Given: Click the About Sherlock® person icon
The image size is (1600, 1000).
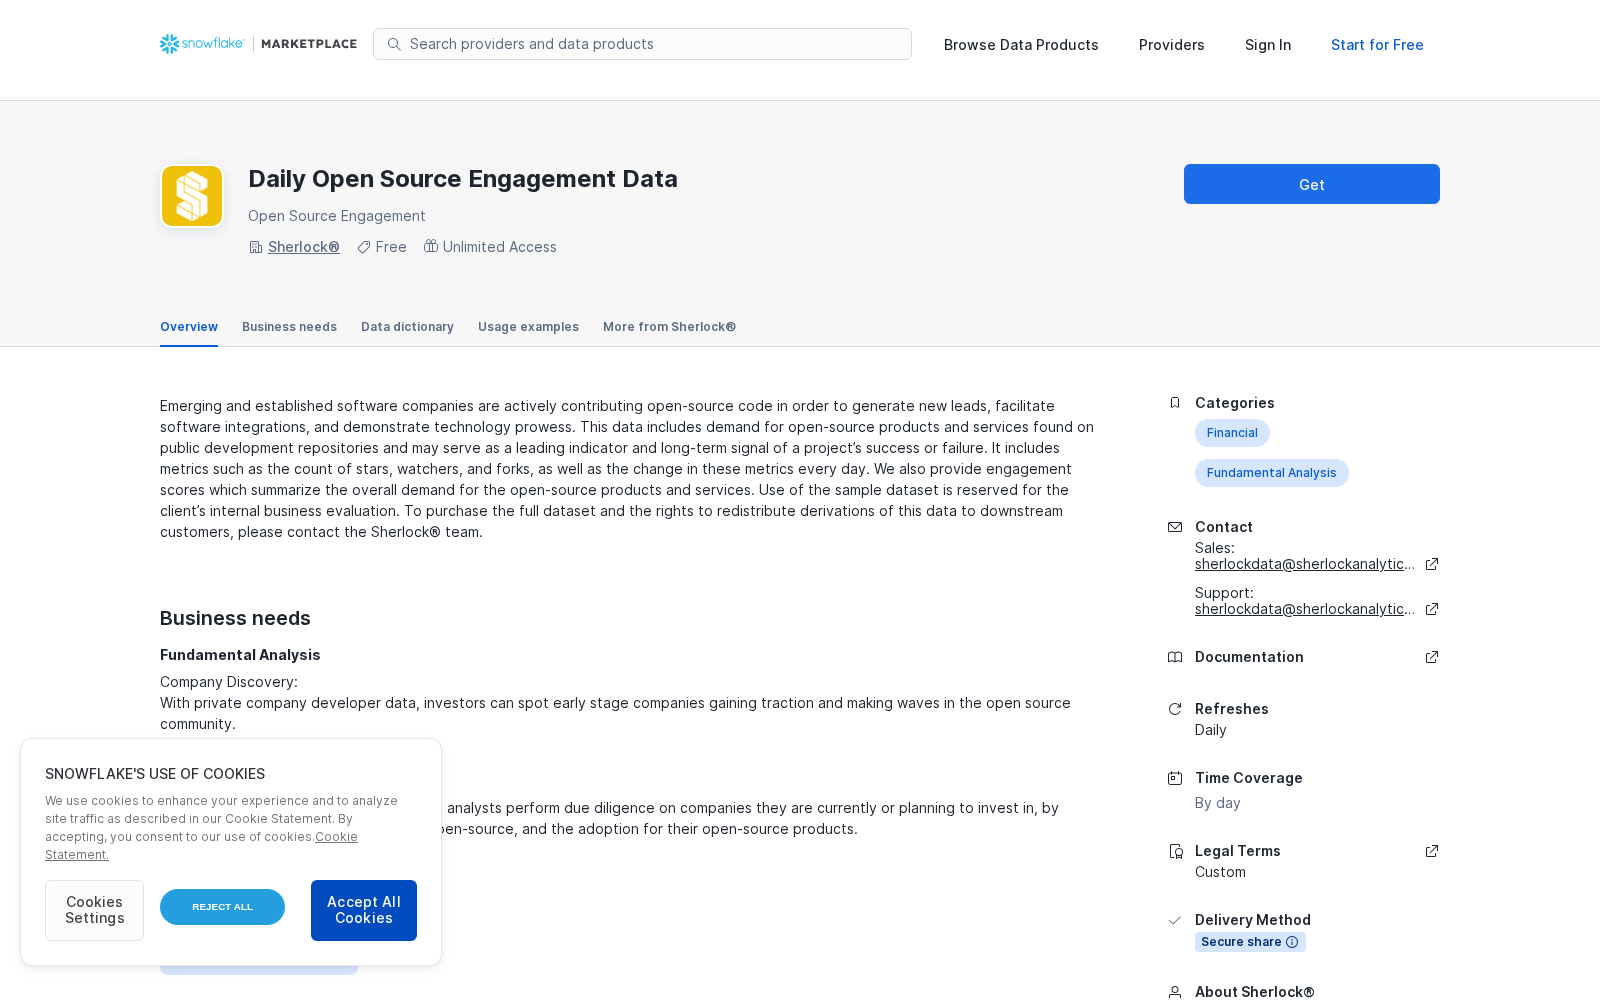Looking at the screenshot, I should coord(1175,992).
